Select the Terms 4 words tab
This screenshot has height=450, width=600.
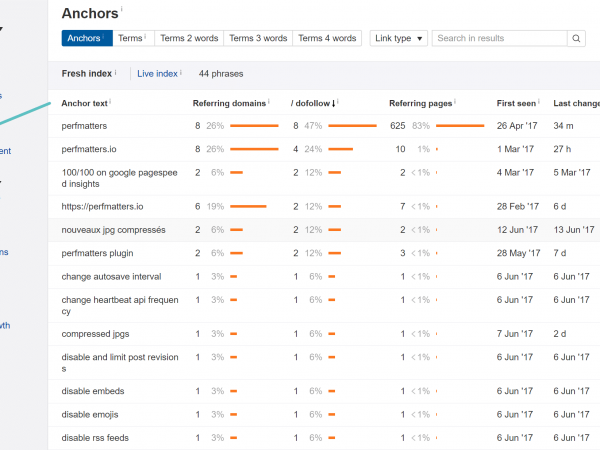326,39
